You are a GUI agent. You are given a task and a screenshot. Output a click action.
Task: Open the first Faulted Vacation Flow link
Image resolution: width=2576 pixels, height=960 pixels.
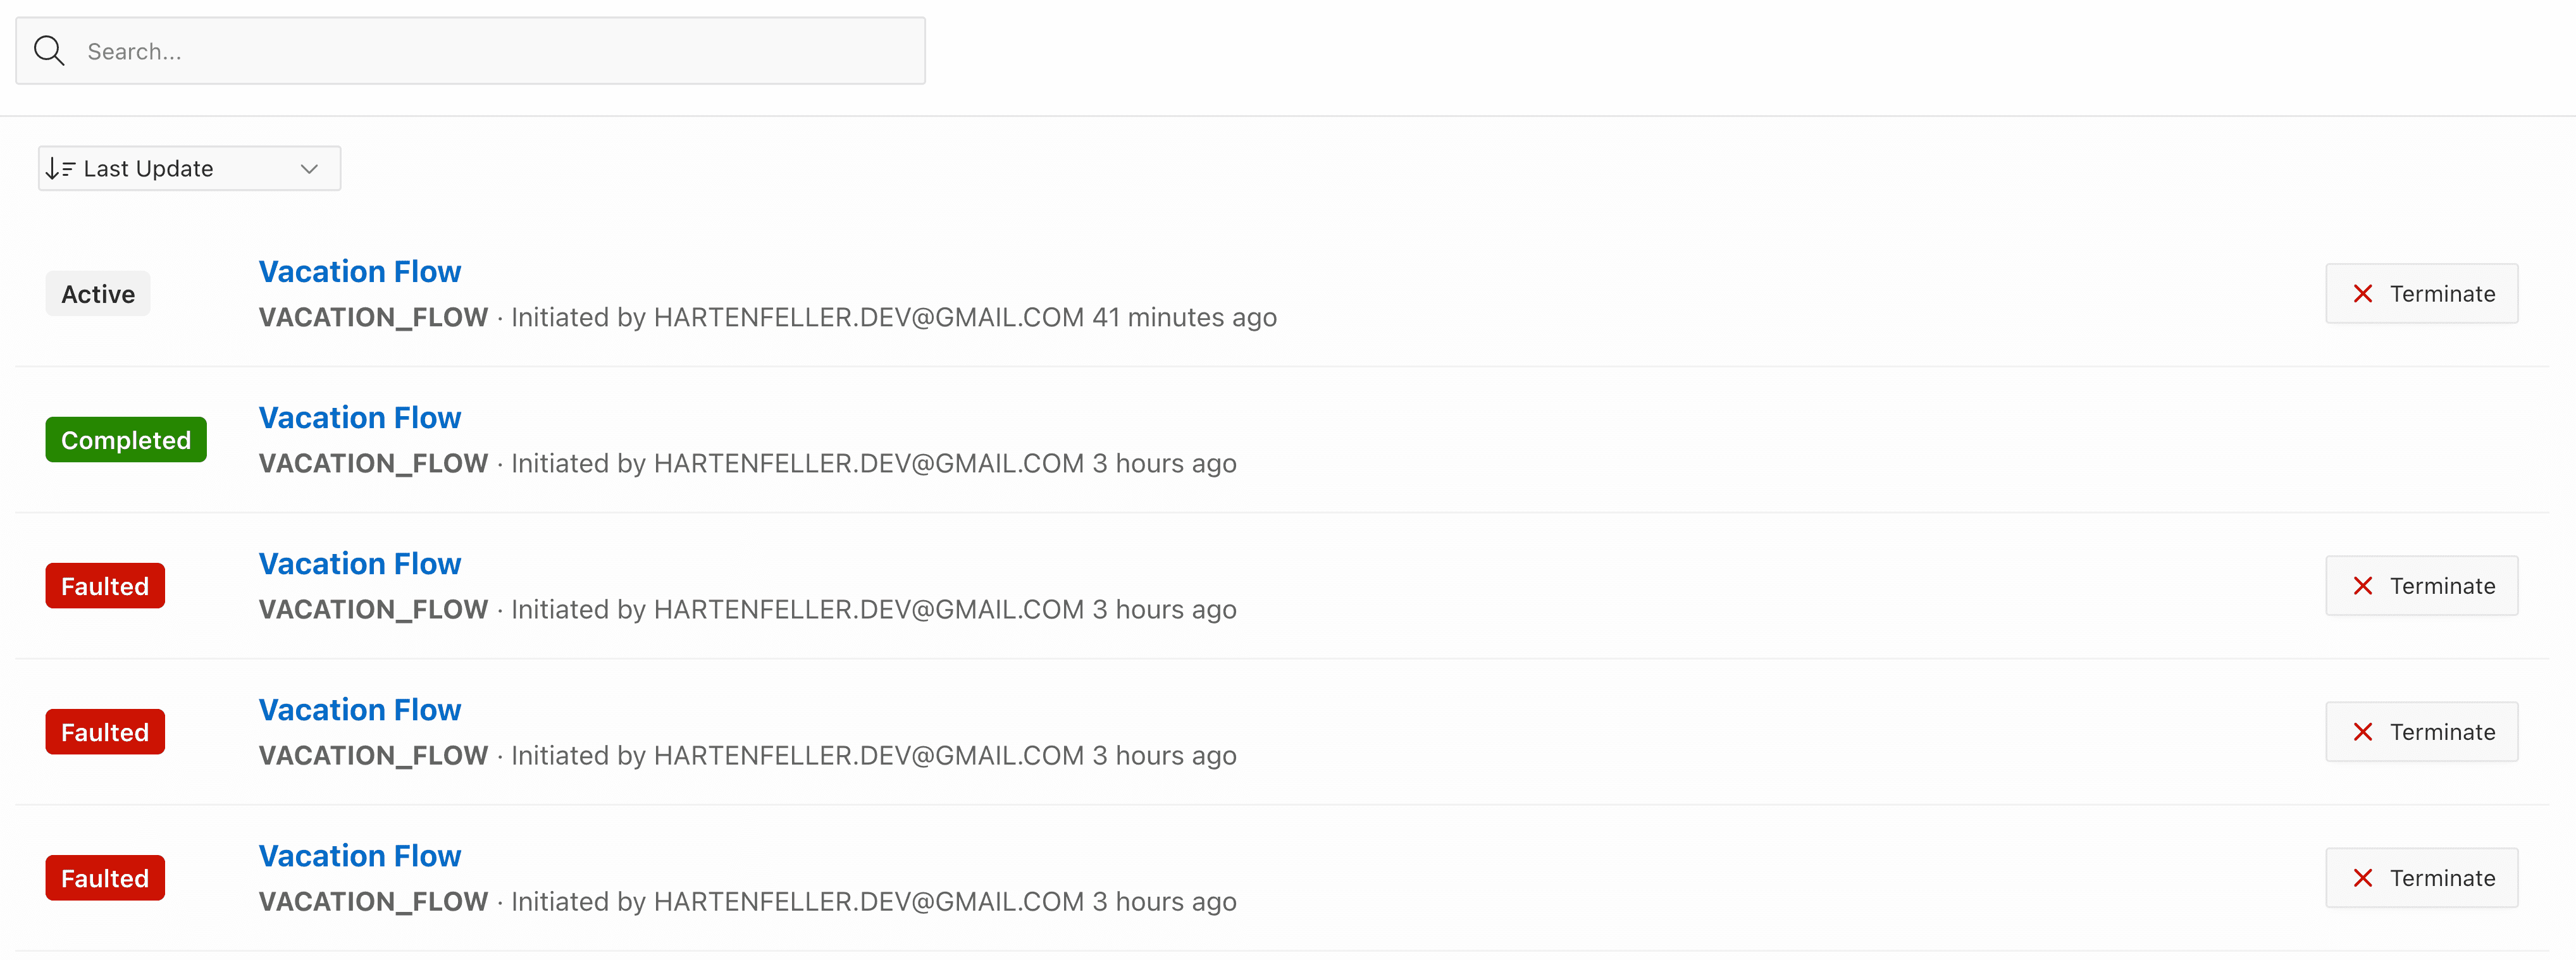point(360,563)
